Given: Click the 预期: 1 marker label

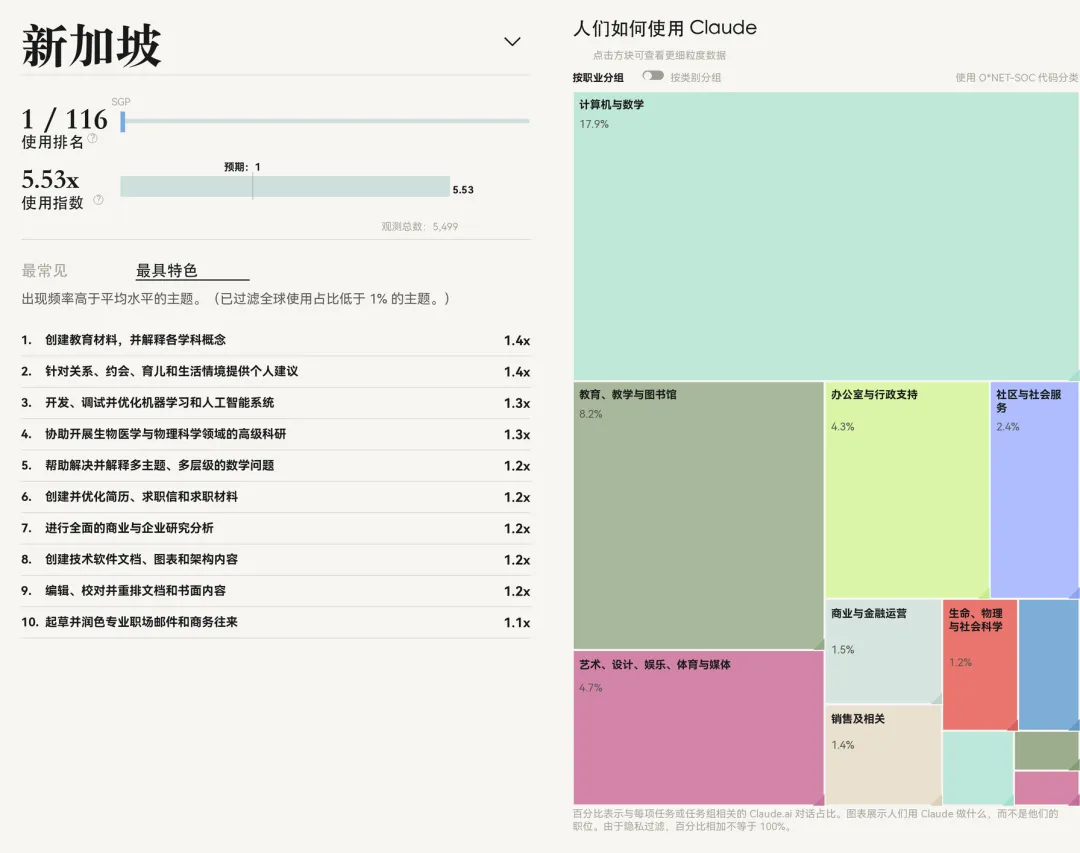Looking at the screenshot, I should [x=242, y=167].
